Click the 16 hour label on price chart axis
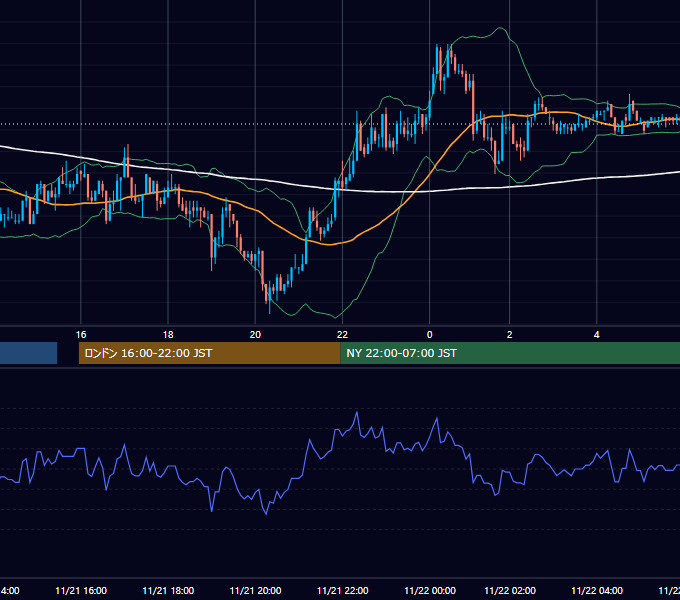The height and width of the screenshot is (600, 680). 81,335
